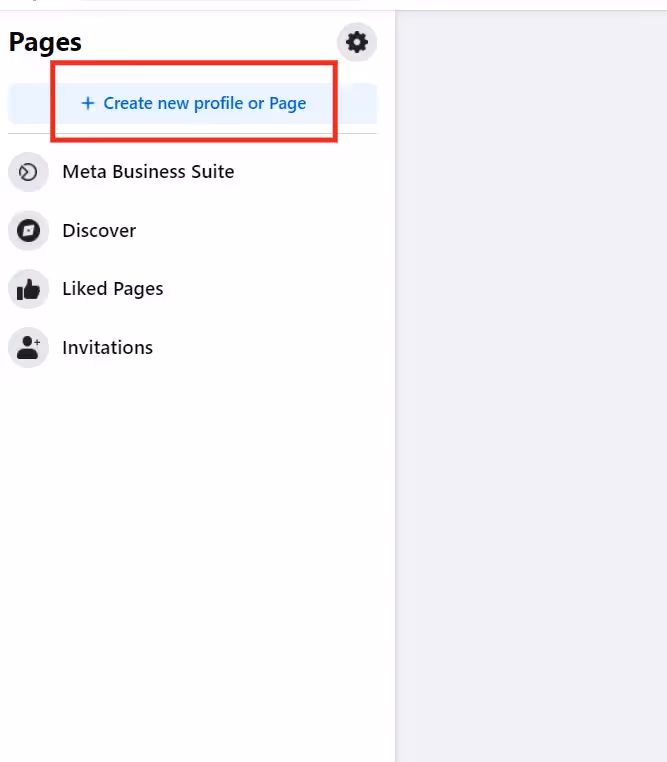Screen dimensions: 667x762
Task: Click the plus icon beside Create new
Action: 88,103
